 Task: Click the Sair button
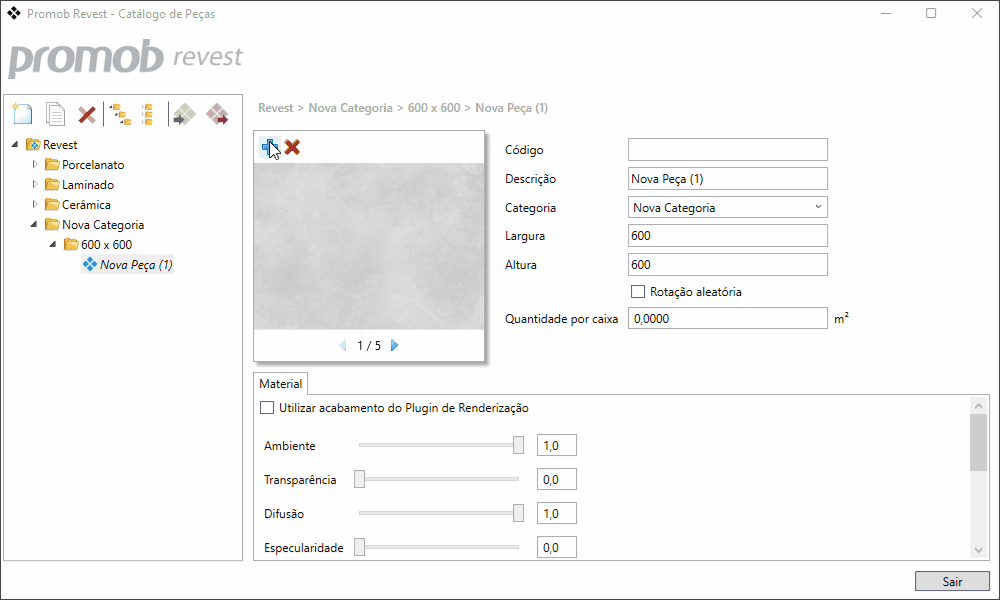pos(951,581)
